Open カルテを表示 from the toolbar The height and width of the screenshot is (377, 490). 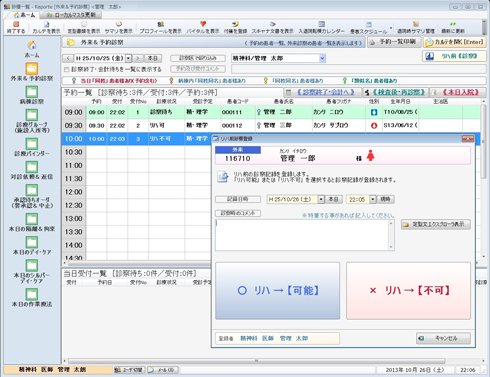[x=46, y=27]
